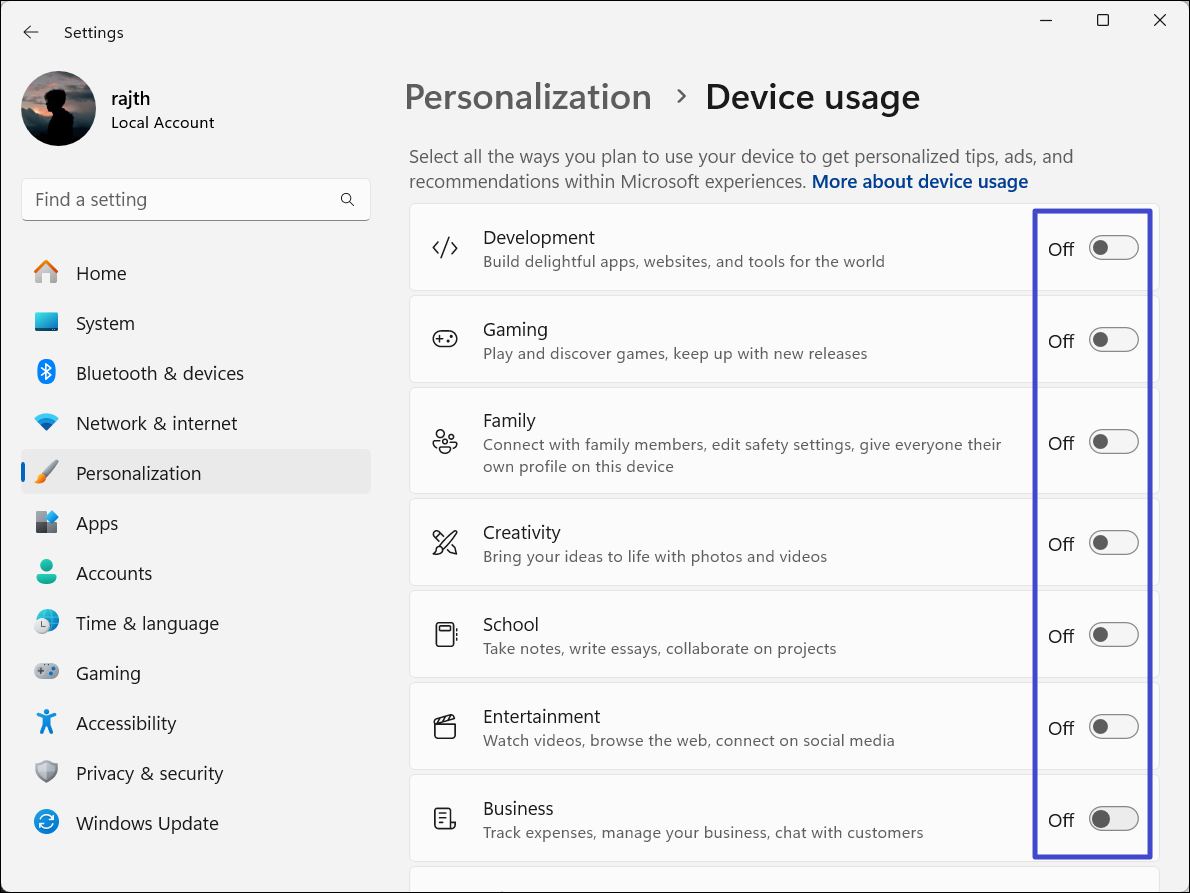This screenshot has width=1190, height=893.
Task: Enable the Development toggle
Action: click(1113, 248)
